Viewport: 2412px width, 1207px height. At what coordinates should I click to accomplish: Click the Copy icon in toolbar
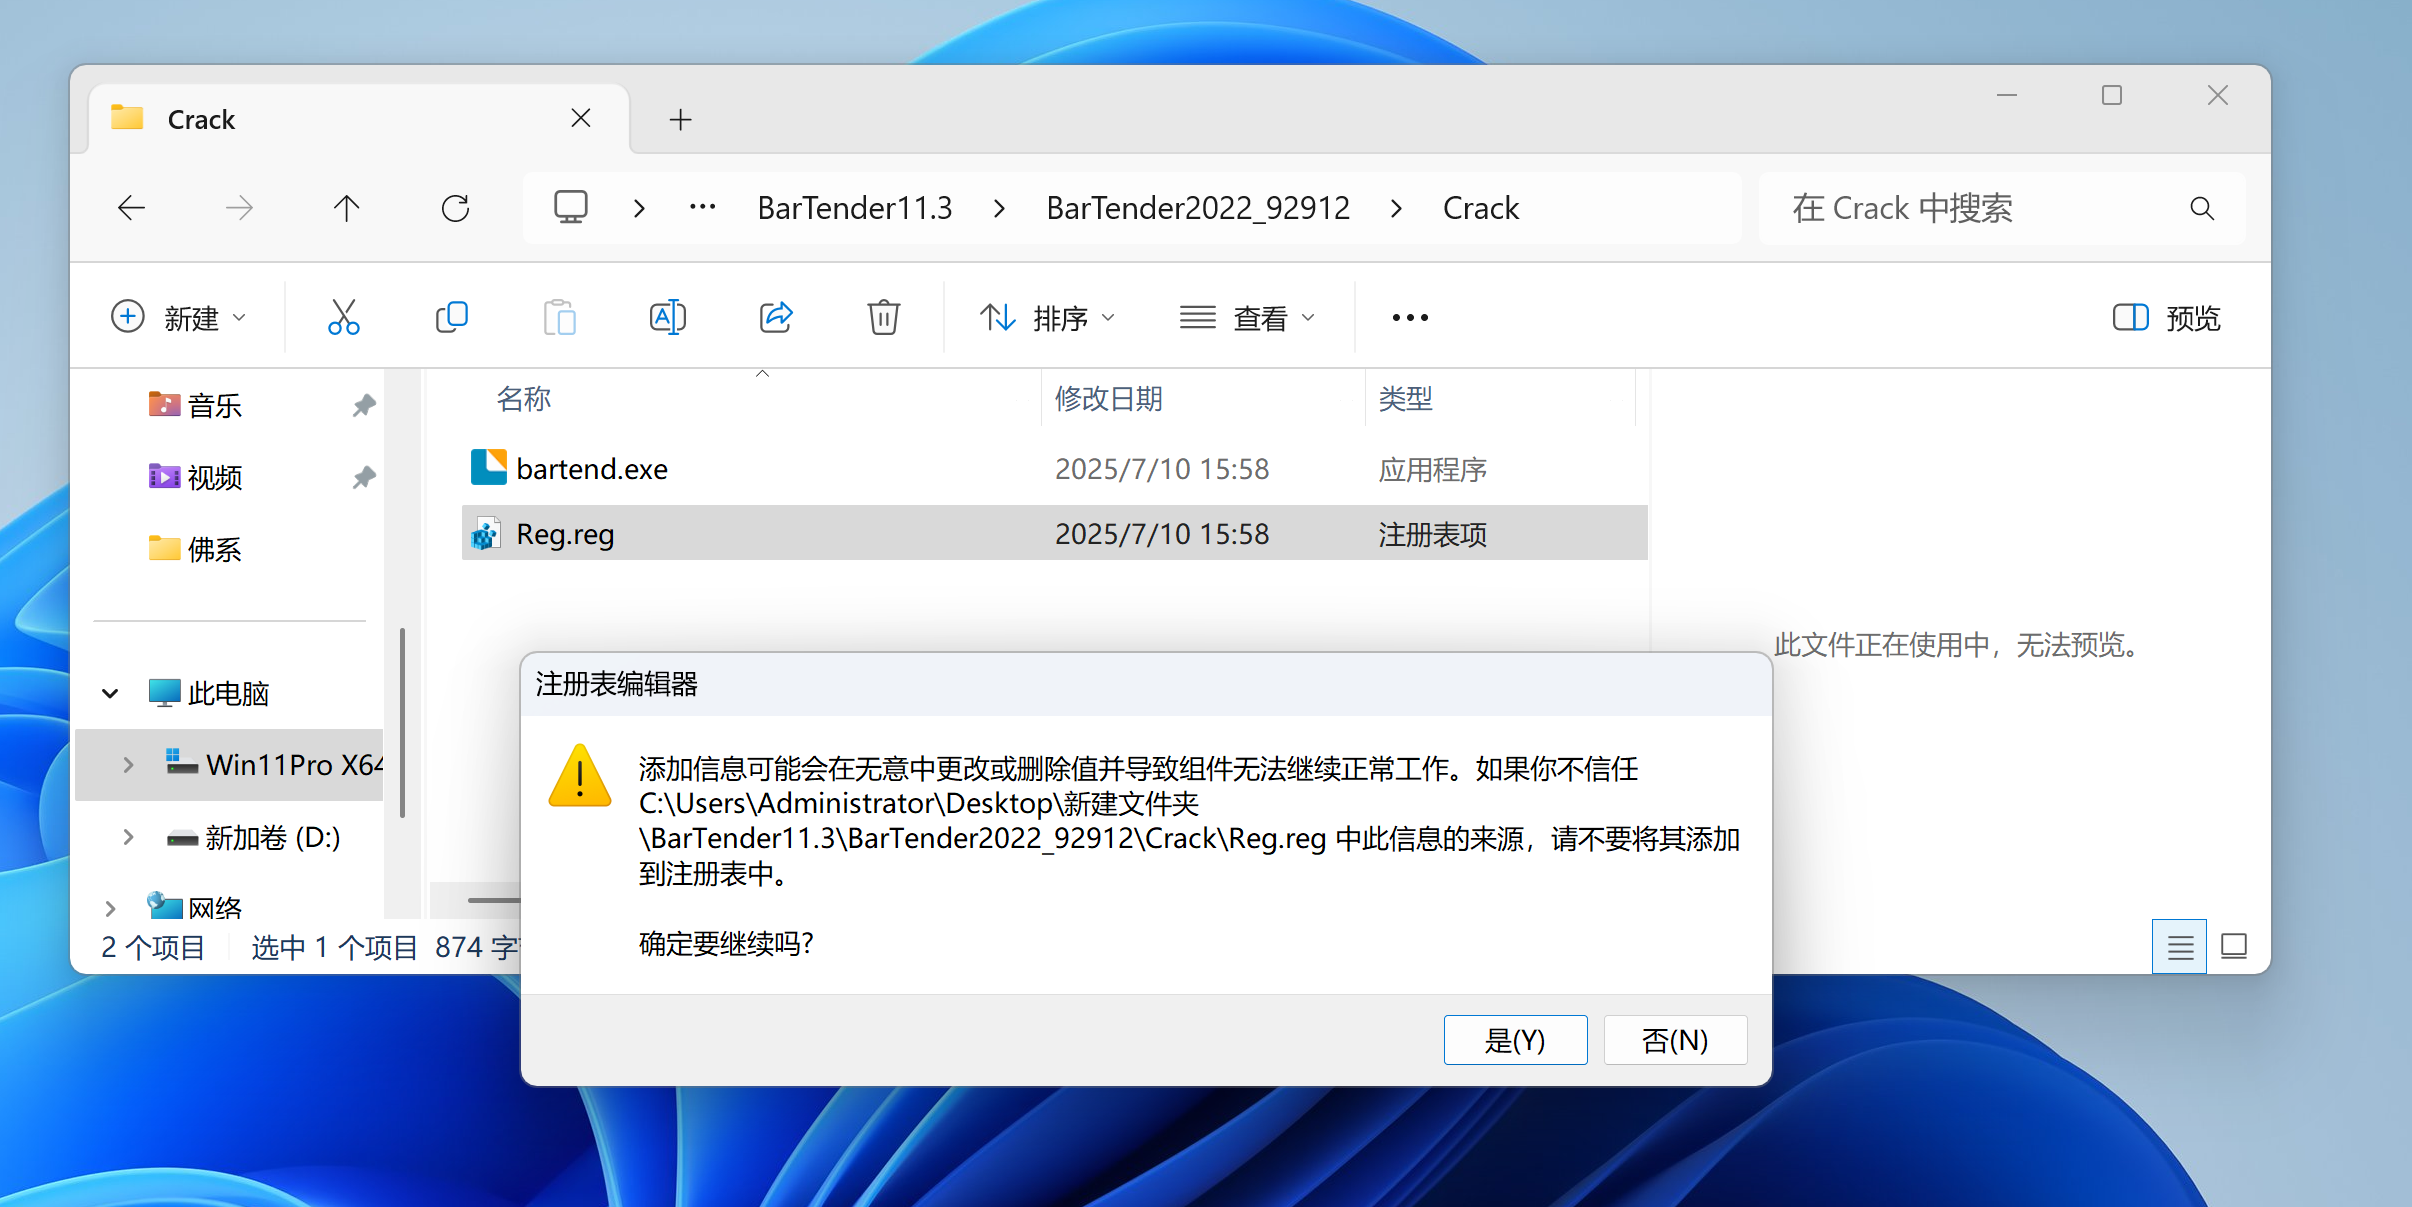(x=452, y=318)
